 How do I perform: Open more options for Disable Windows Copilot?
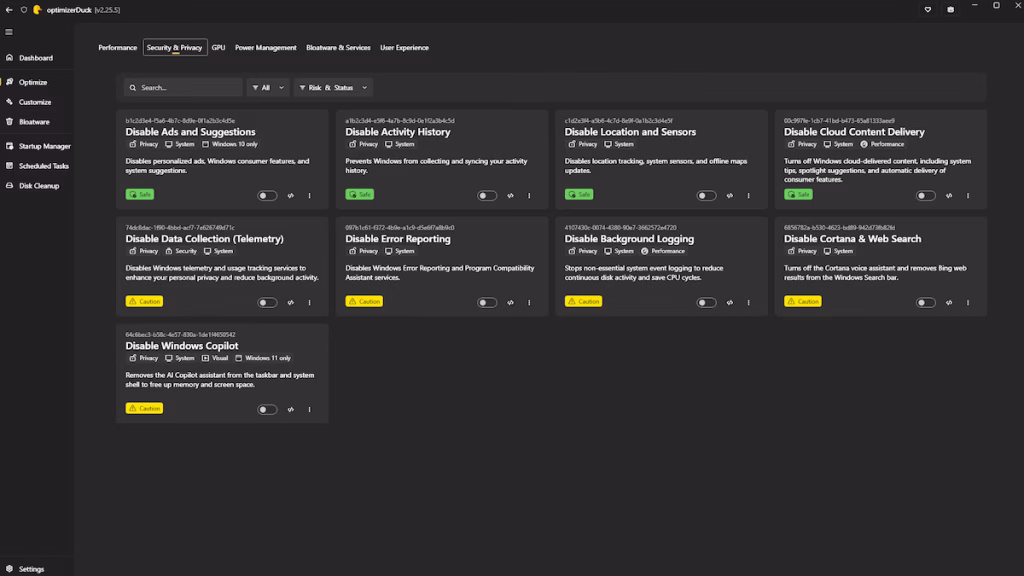click(x=310, y=409)
